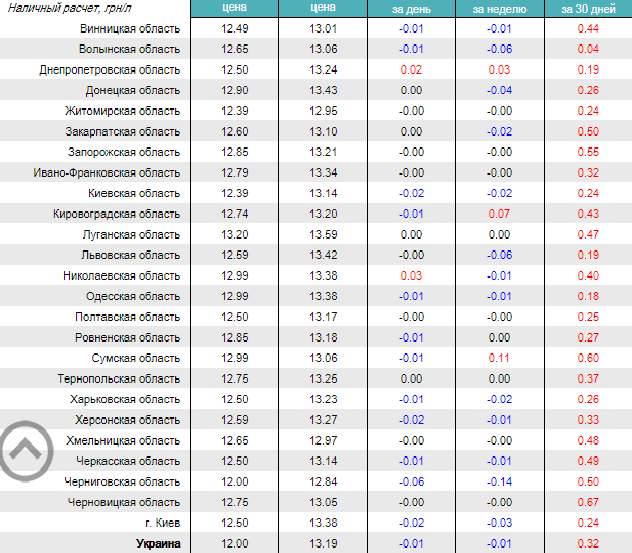
Task: Click the 'за неделю' column header
Action: coord(499,9)
